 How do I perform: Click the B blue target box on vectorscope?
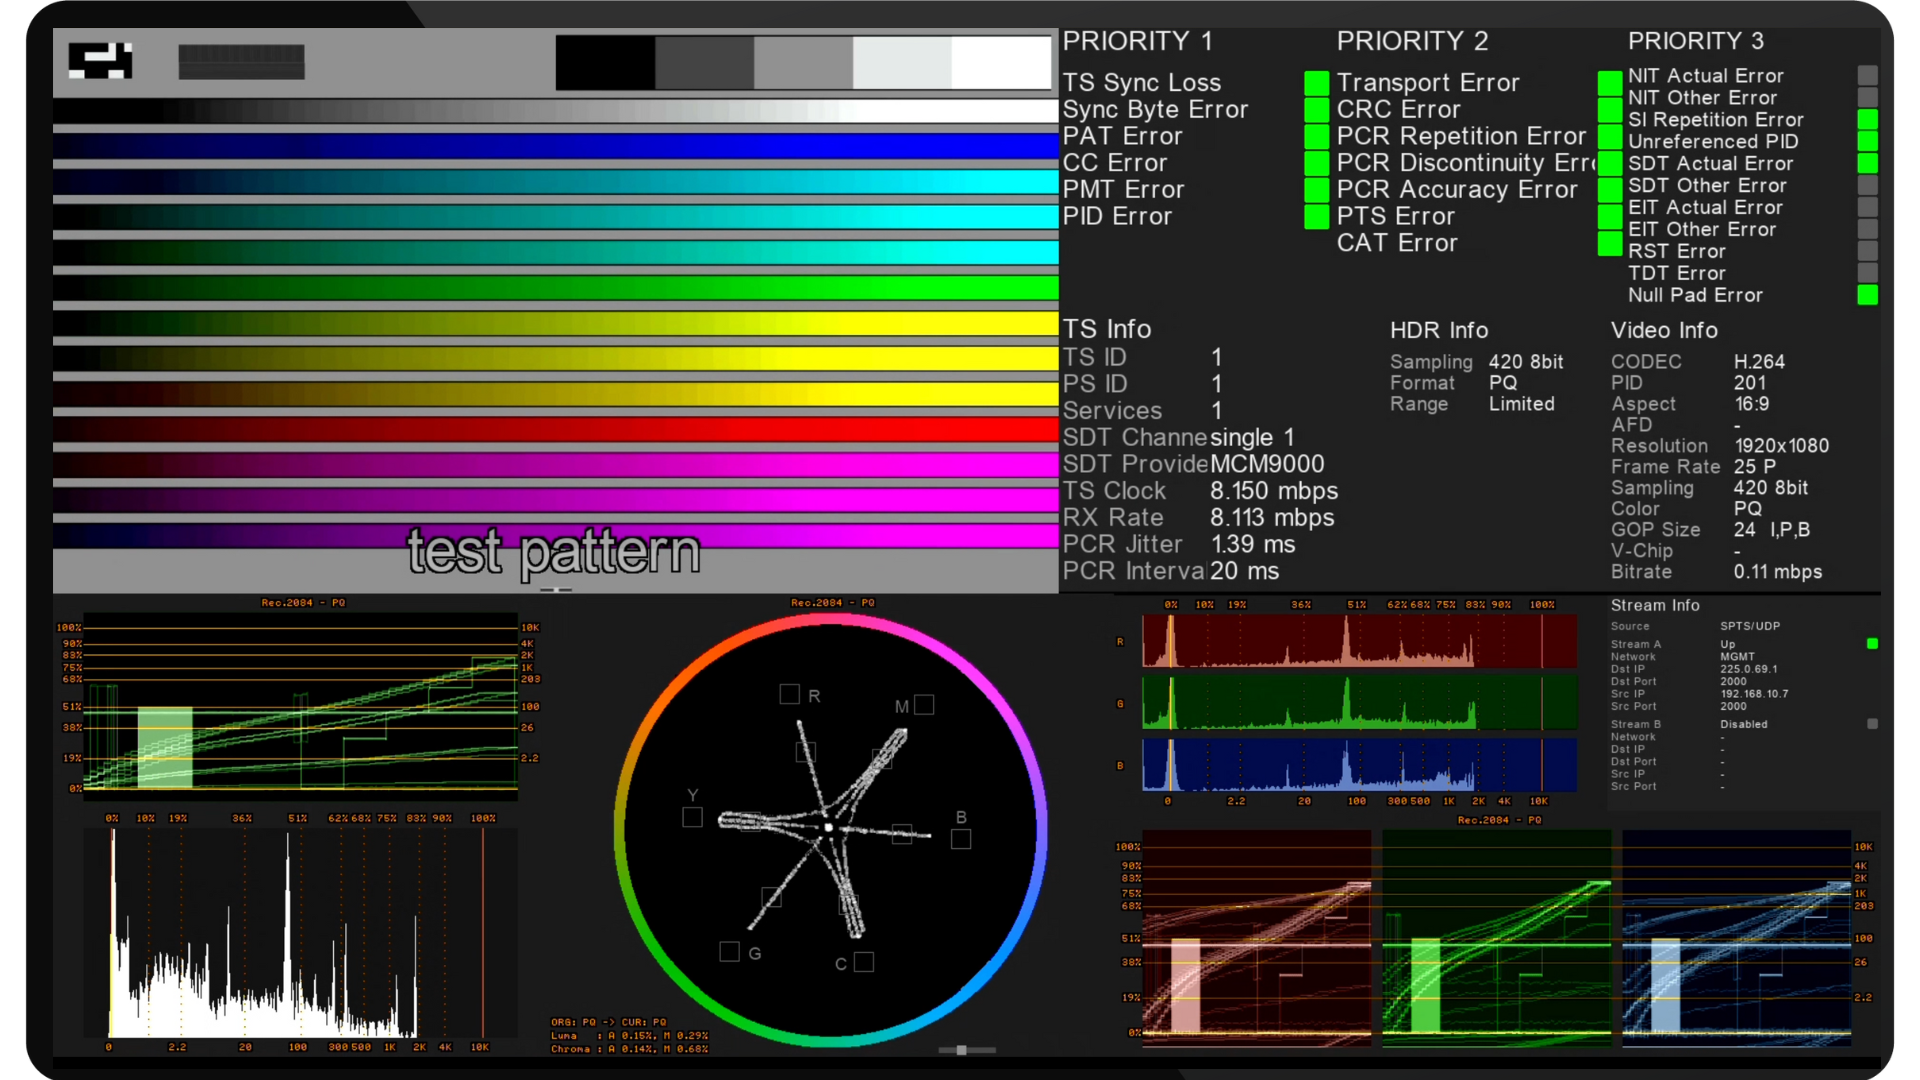pyautogui.click(x=961, y=839)
